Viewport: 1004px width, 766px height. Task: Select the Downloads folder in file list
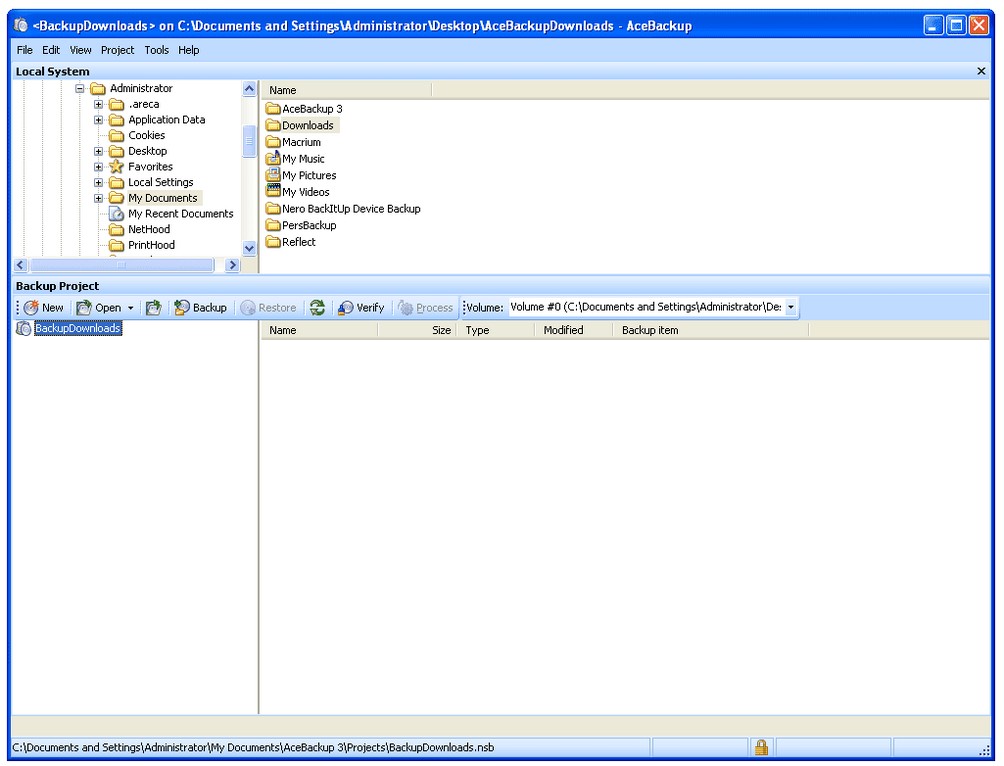300,126
